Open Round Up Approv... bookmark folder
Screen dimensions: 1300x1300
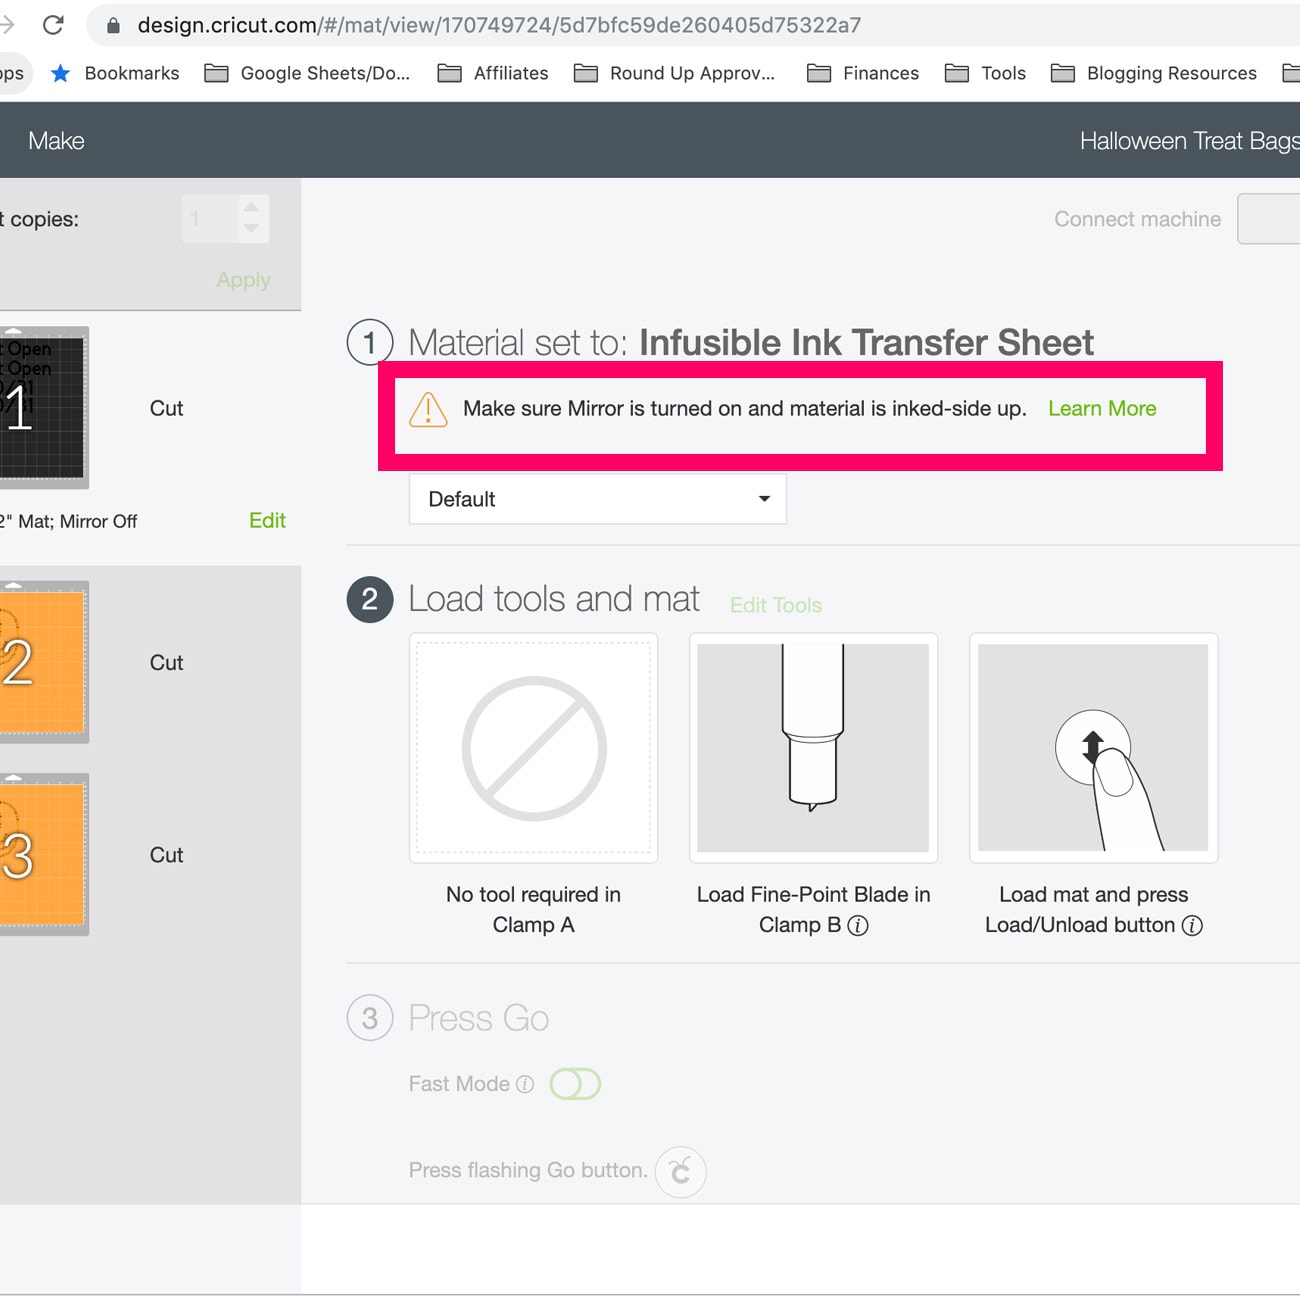pyautogui.click(x=674, y=73)
